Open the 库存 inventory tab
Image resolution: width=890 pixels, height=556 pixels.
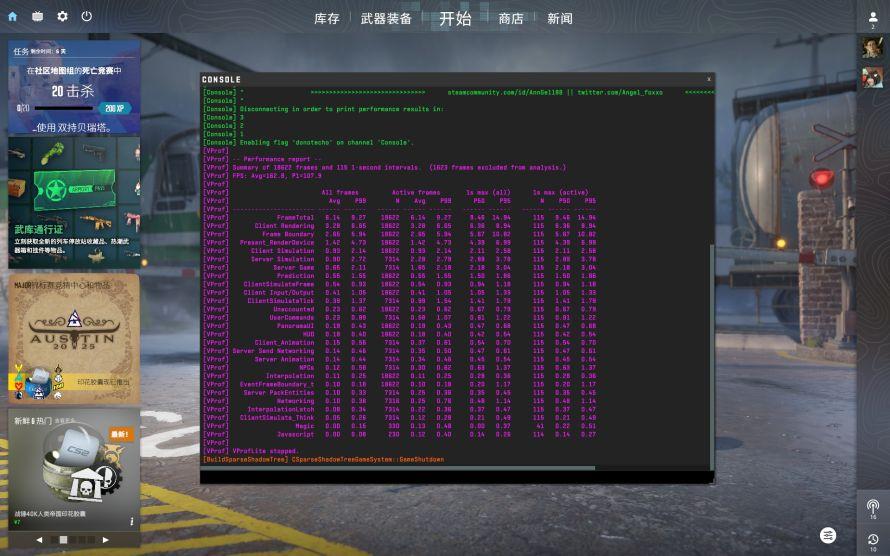[327, 19]
